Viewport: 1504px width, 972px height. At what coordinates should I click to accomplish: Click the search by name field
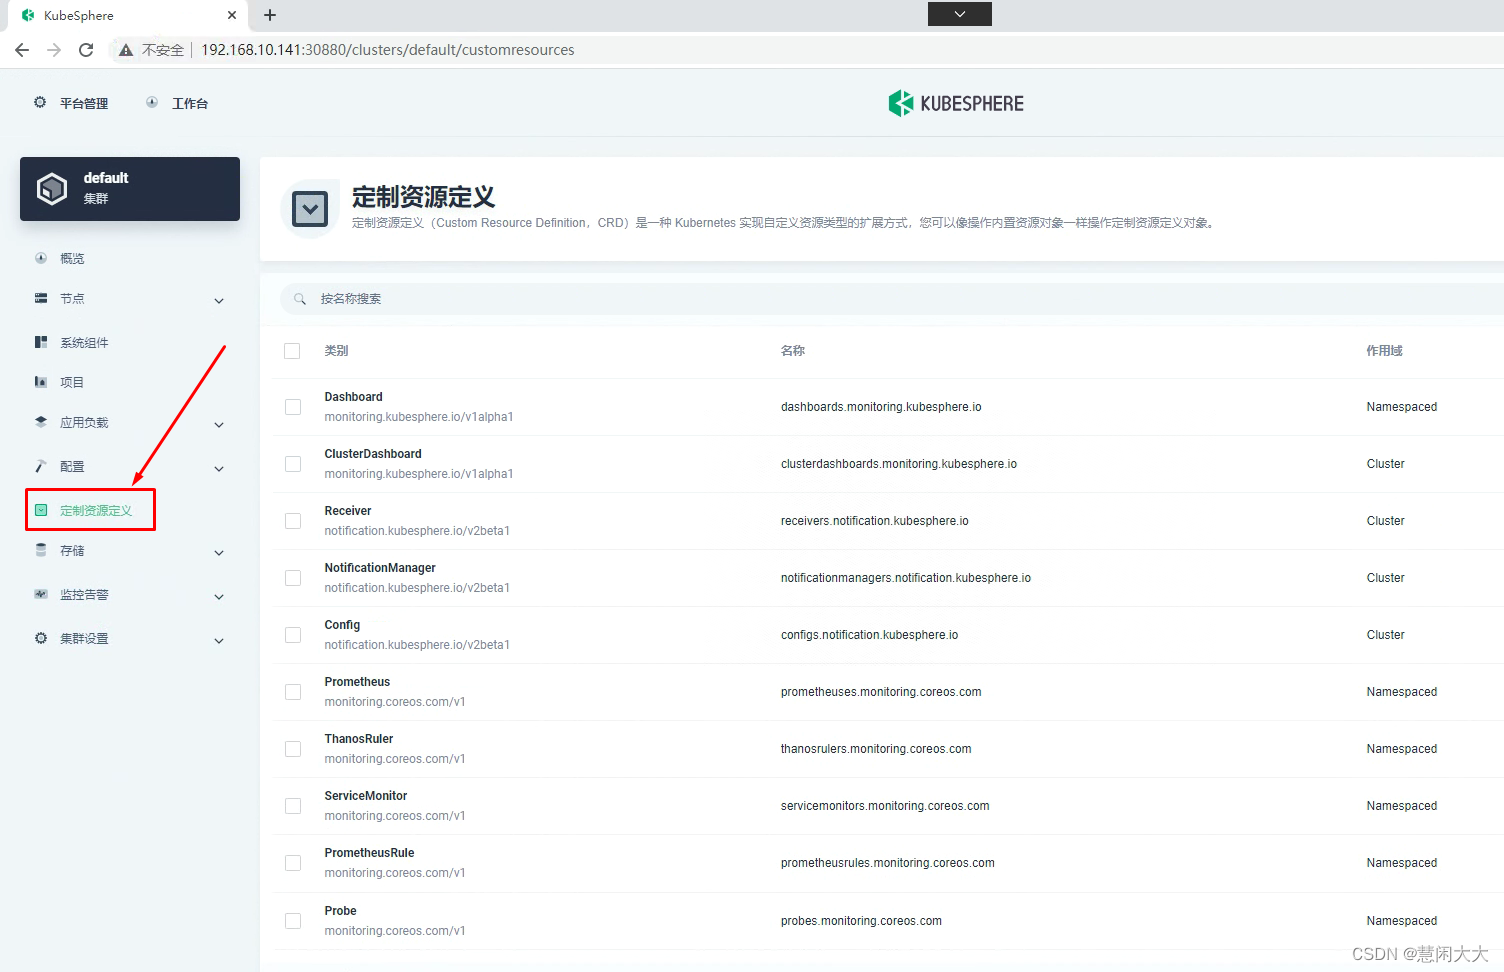coord(890,299)
